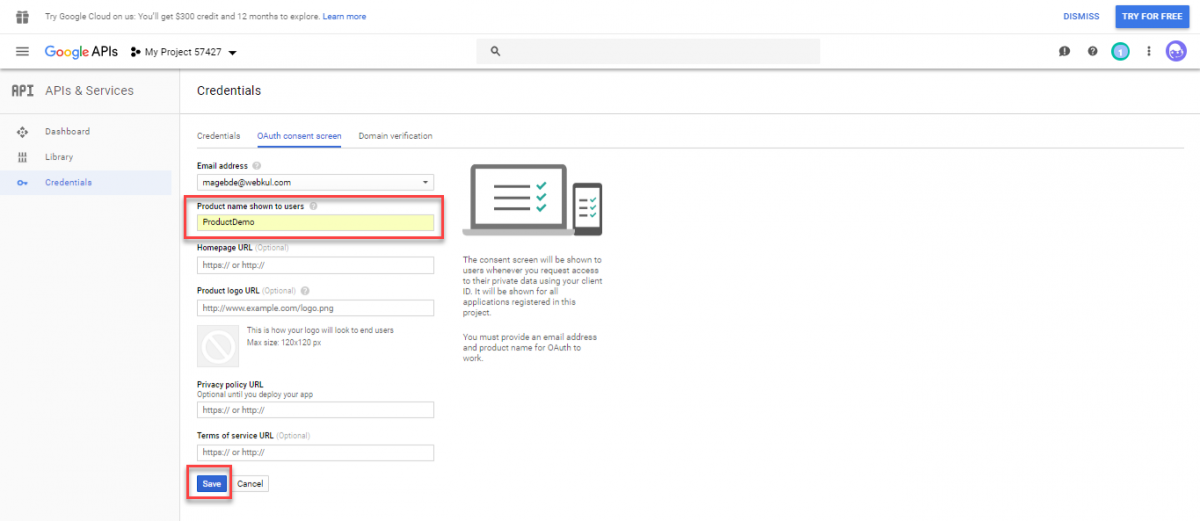Viewport: 1200px width, 521px height.
Task: Click the Library sidebar icon
Action: (x=23, y=157)
